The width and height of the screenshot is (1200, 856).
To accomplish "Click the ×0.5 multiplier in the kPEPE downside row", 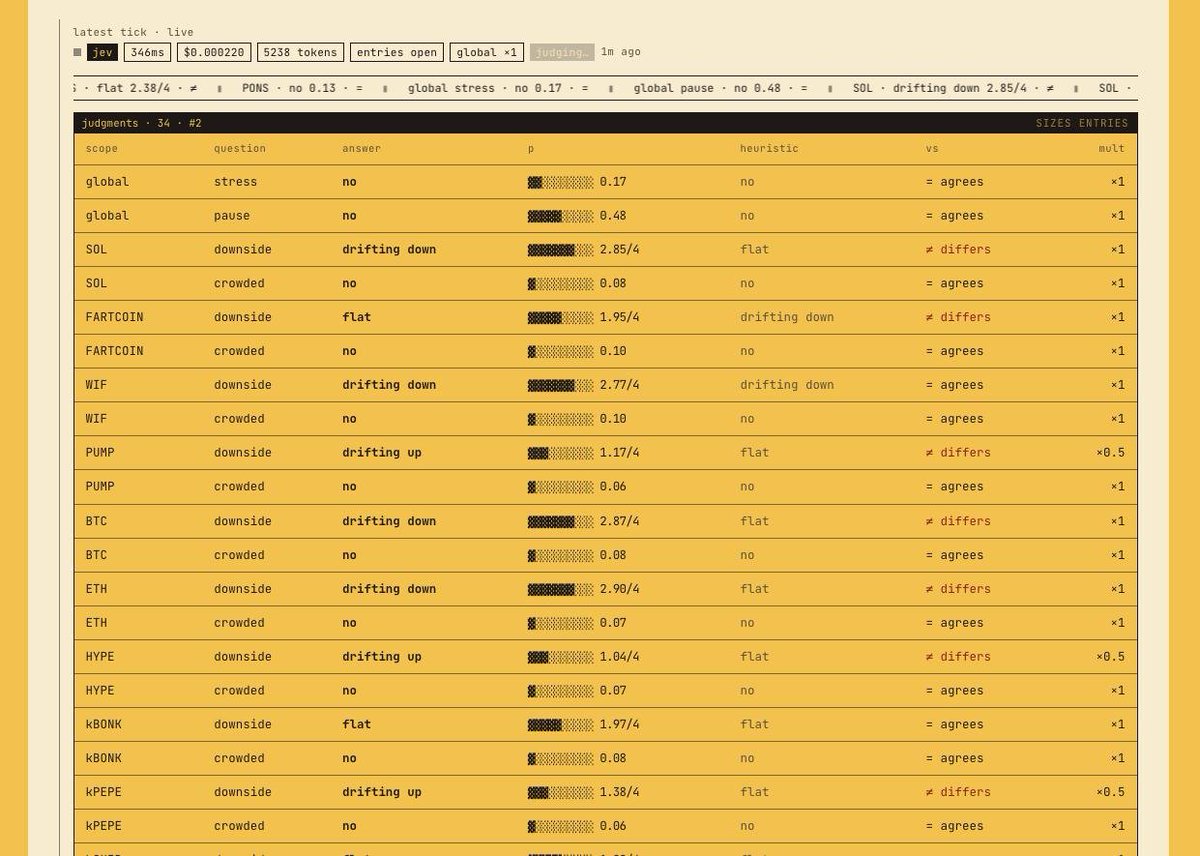I will coord(1110,792).
